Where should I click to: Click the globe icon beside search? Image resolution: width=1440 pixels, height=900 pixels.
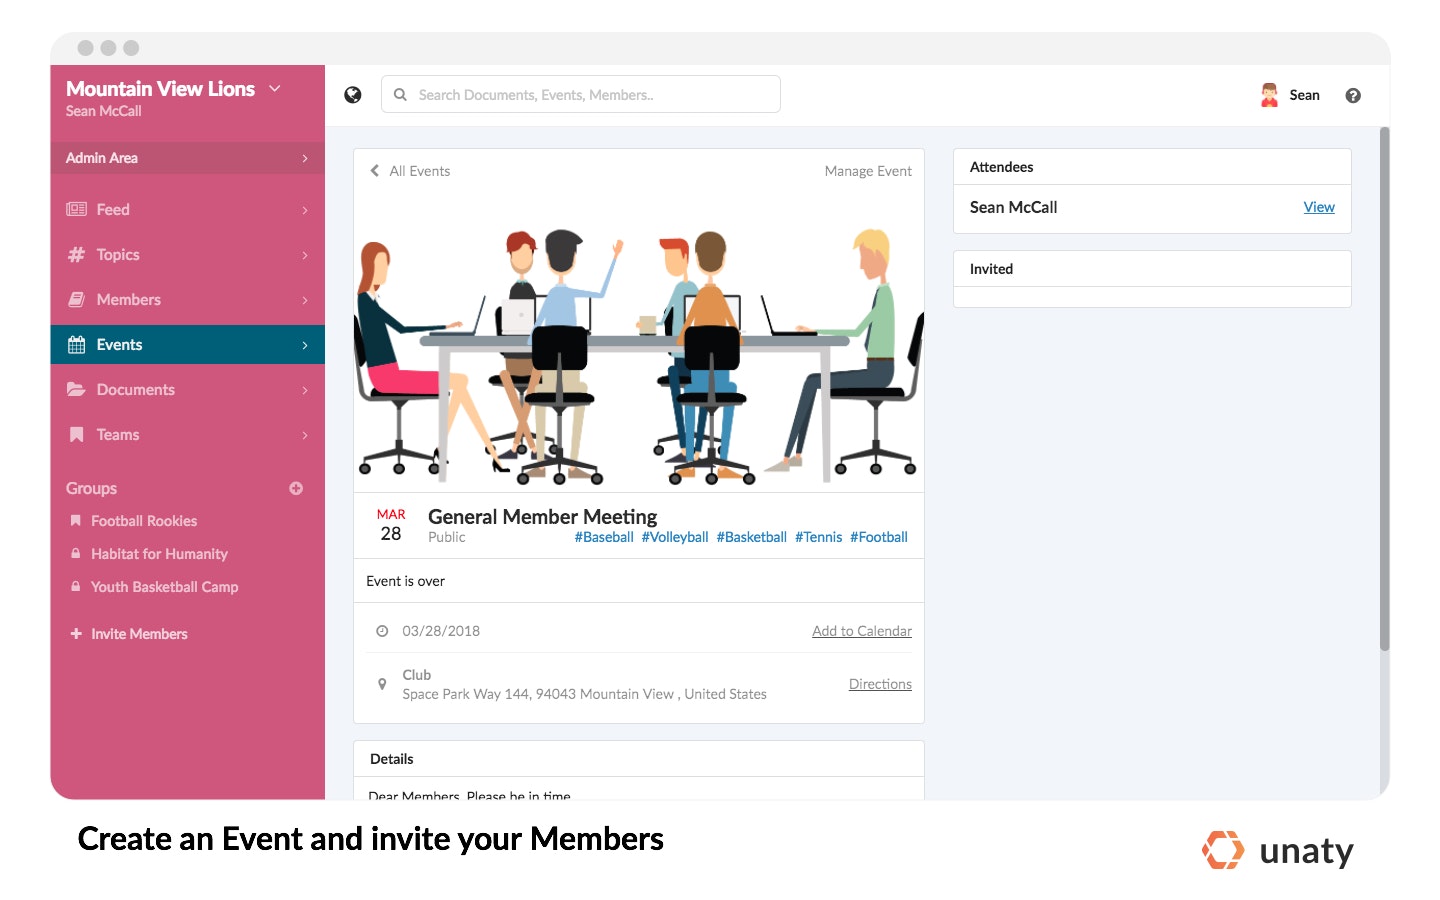coord(352,95)
